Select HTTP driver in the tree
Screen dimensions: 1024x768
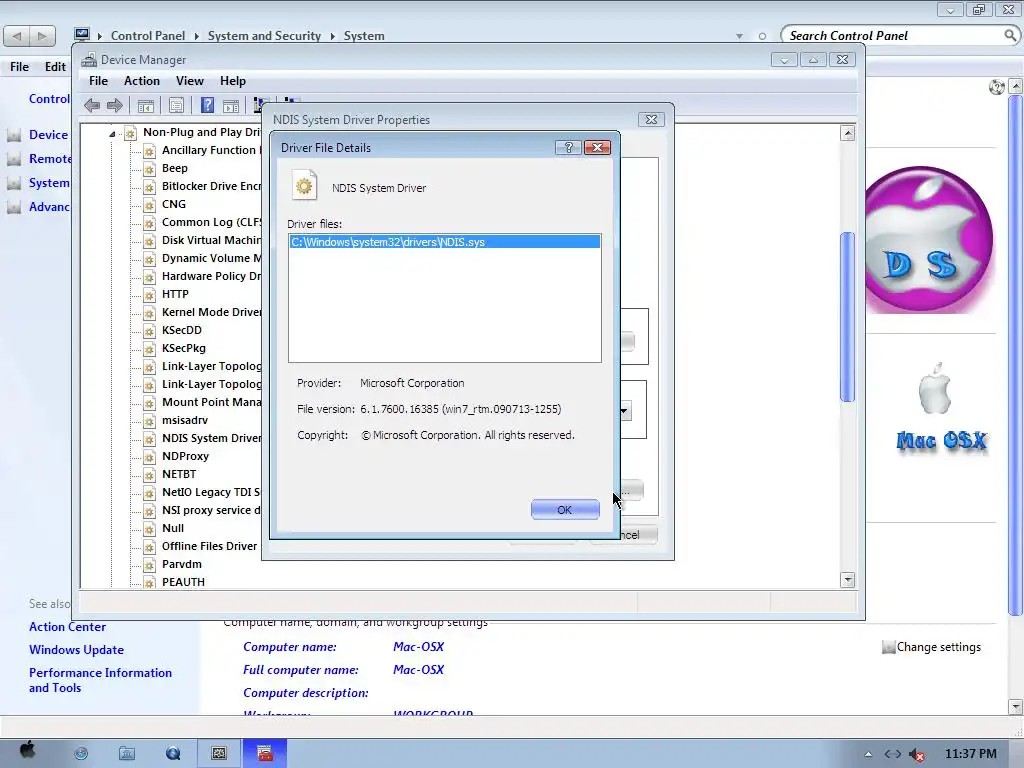tap(175, 294)
